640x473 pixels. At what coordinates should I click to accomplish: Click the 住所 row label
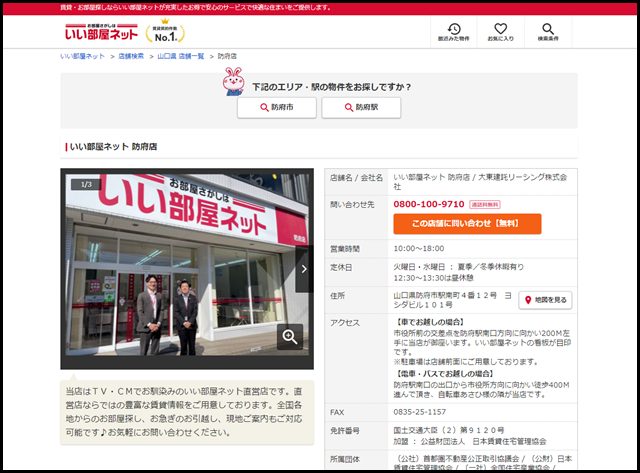click(337, 295)
